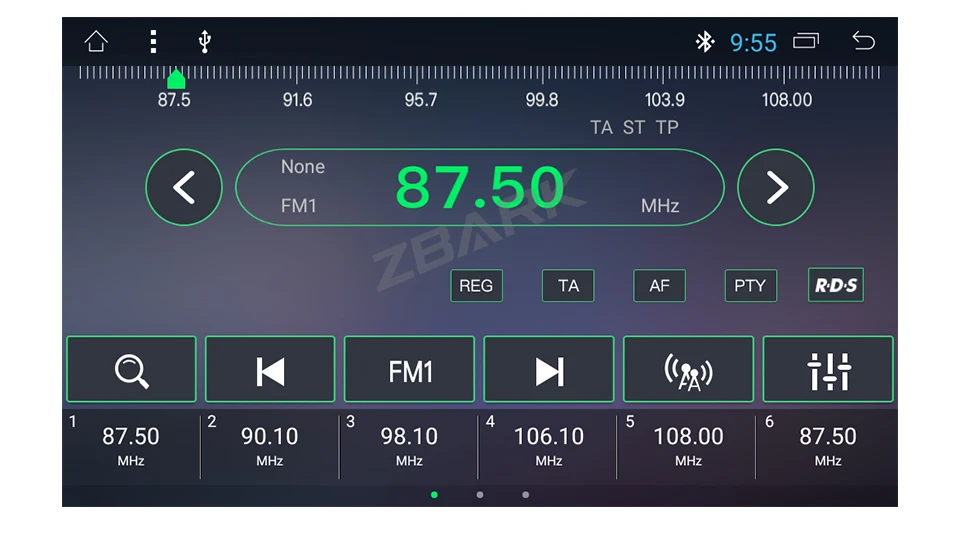Tap the Bluetooth status icon
960x541 pixels.
point(705,42)
